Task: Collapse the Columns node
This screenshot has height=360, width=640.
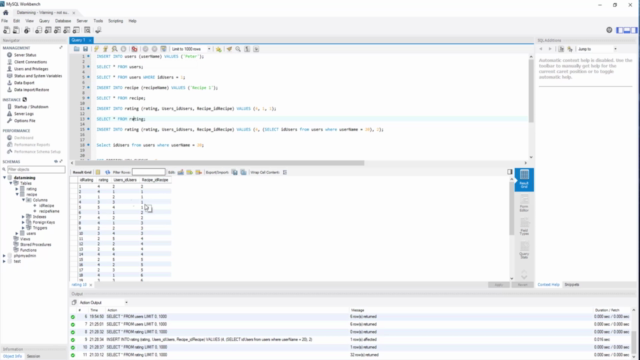Action: [x=23, y=200]
